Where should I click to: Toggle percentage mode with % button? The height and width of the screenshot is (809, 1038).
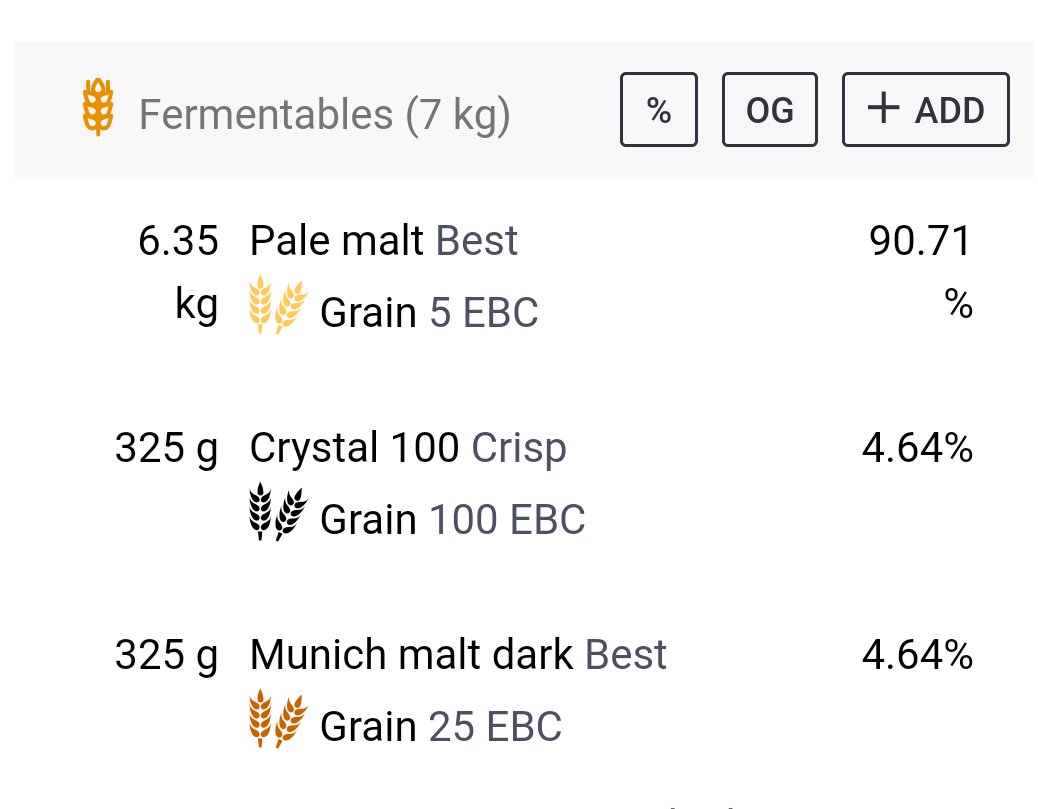[659, 109]
